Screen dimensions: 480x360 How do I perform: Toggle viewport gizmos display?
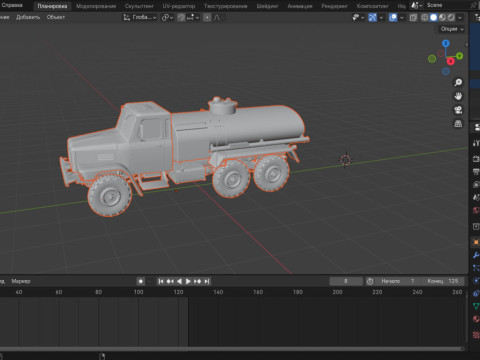point(372,17)
